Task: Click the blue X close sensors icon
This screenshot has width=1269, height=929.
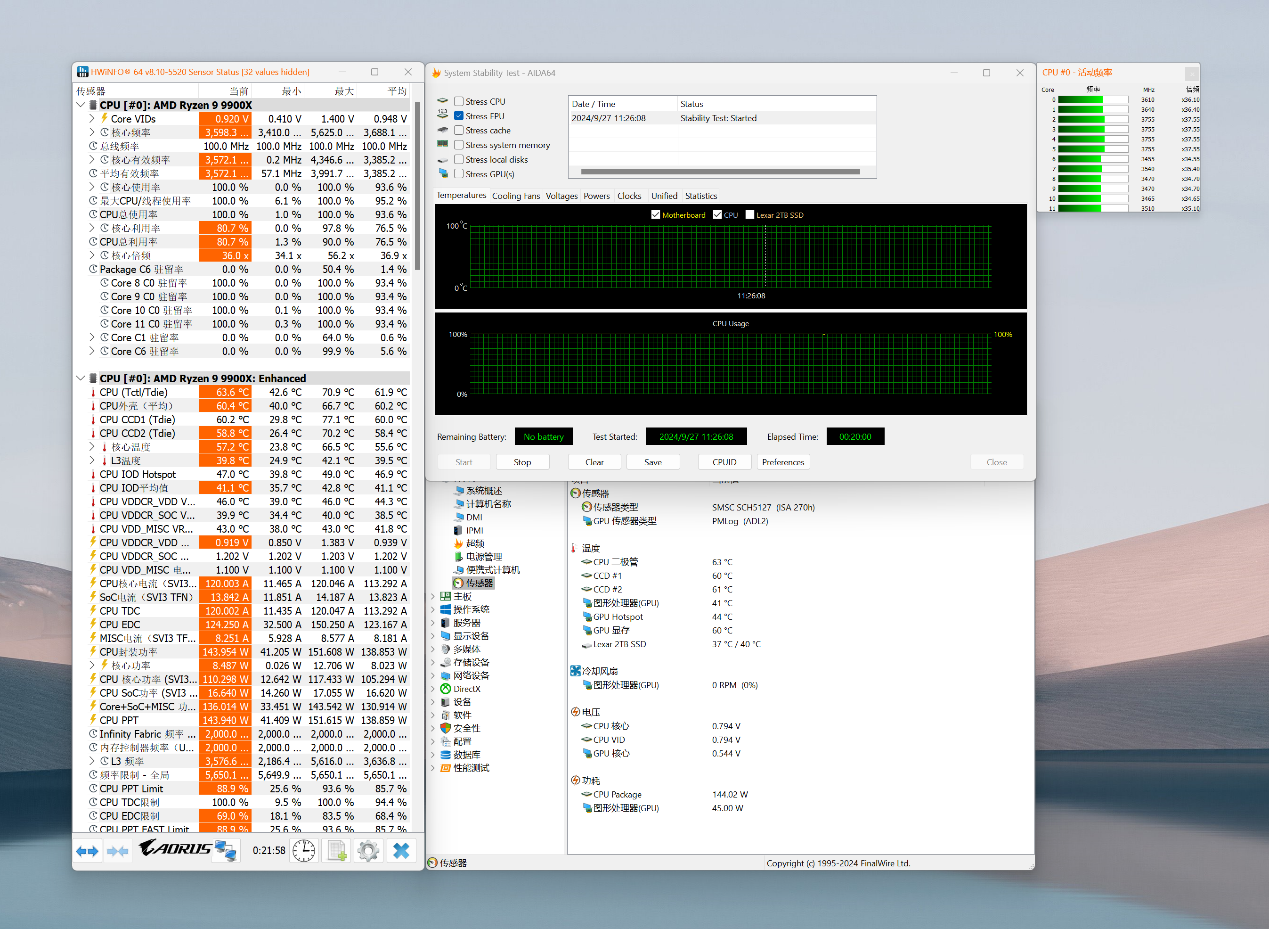Action: 401,850
